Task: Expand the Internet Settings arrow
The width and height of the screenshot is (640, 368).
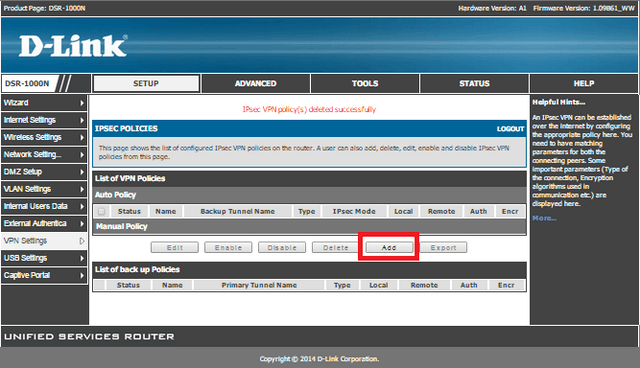Action: pyautogui.click(x=82, y=120)
